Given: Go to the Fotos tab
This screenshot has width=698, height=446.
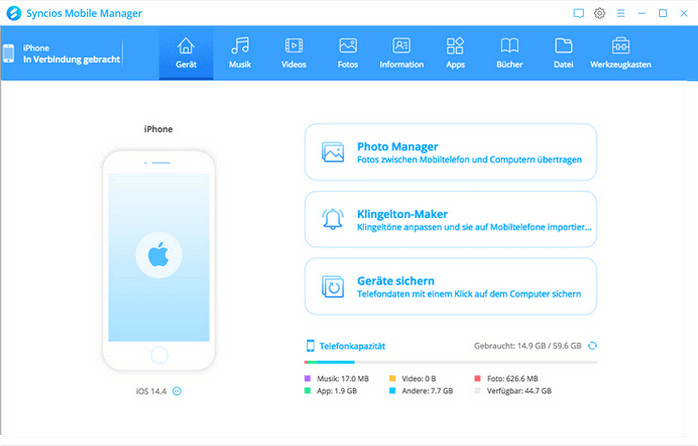Looking at the screenshot, I should (348, 53).
